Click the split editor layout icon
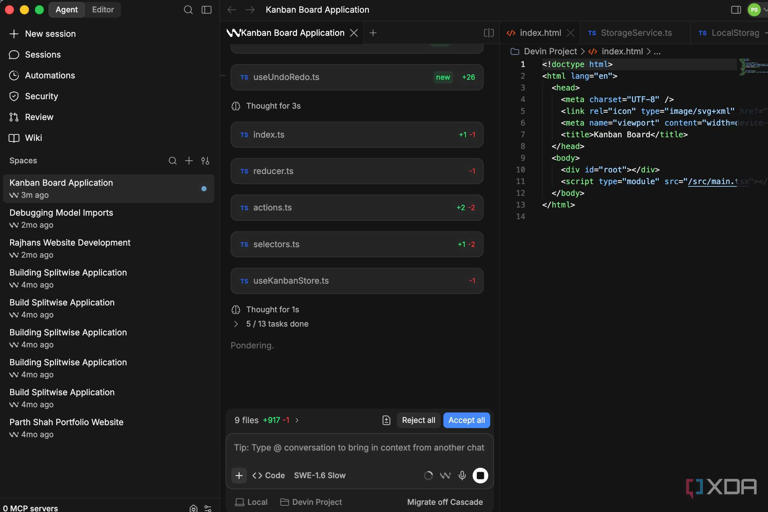768x512 pixels. (x=488, y=33)
